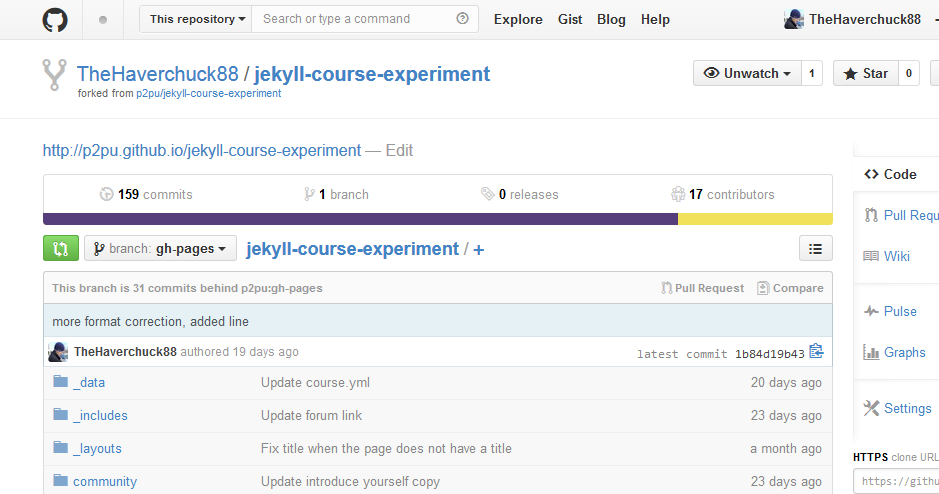Open the Wiki sidebar tab

coord(896,256)
